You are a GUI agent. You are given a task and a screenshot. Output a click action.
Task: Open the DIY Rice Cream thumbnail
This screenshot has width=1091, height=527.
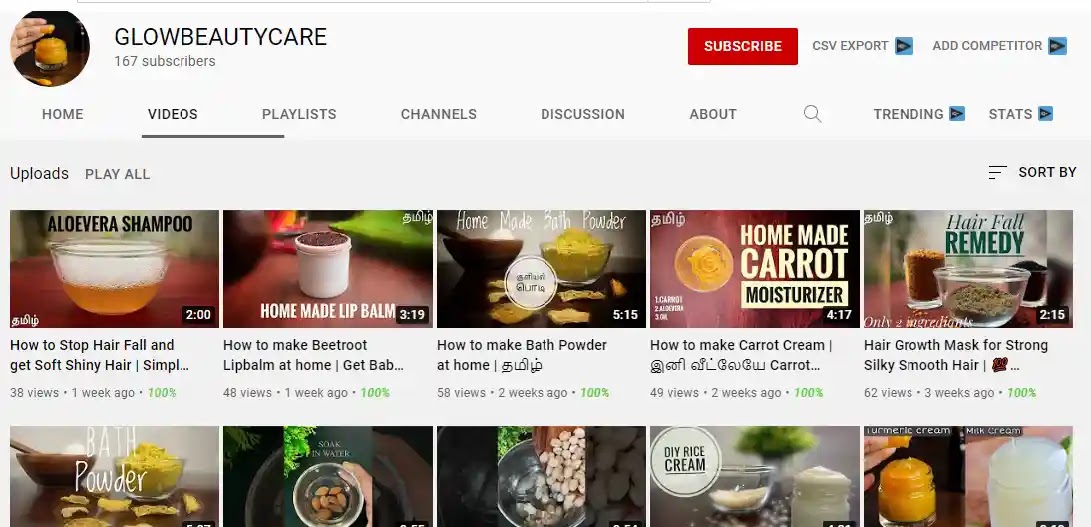(x=755, y=476)
